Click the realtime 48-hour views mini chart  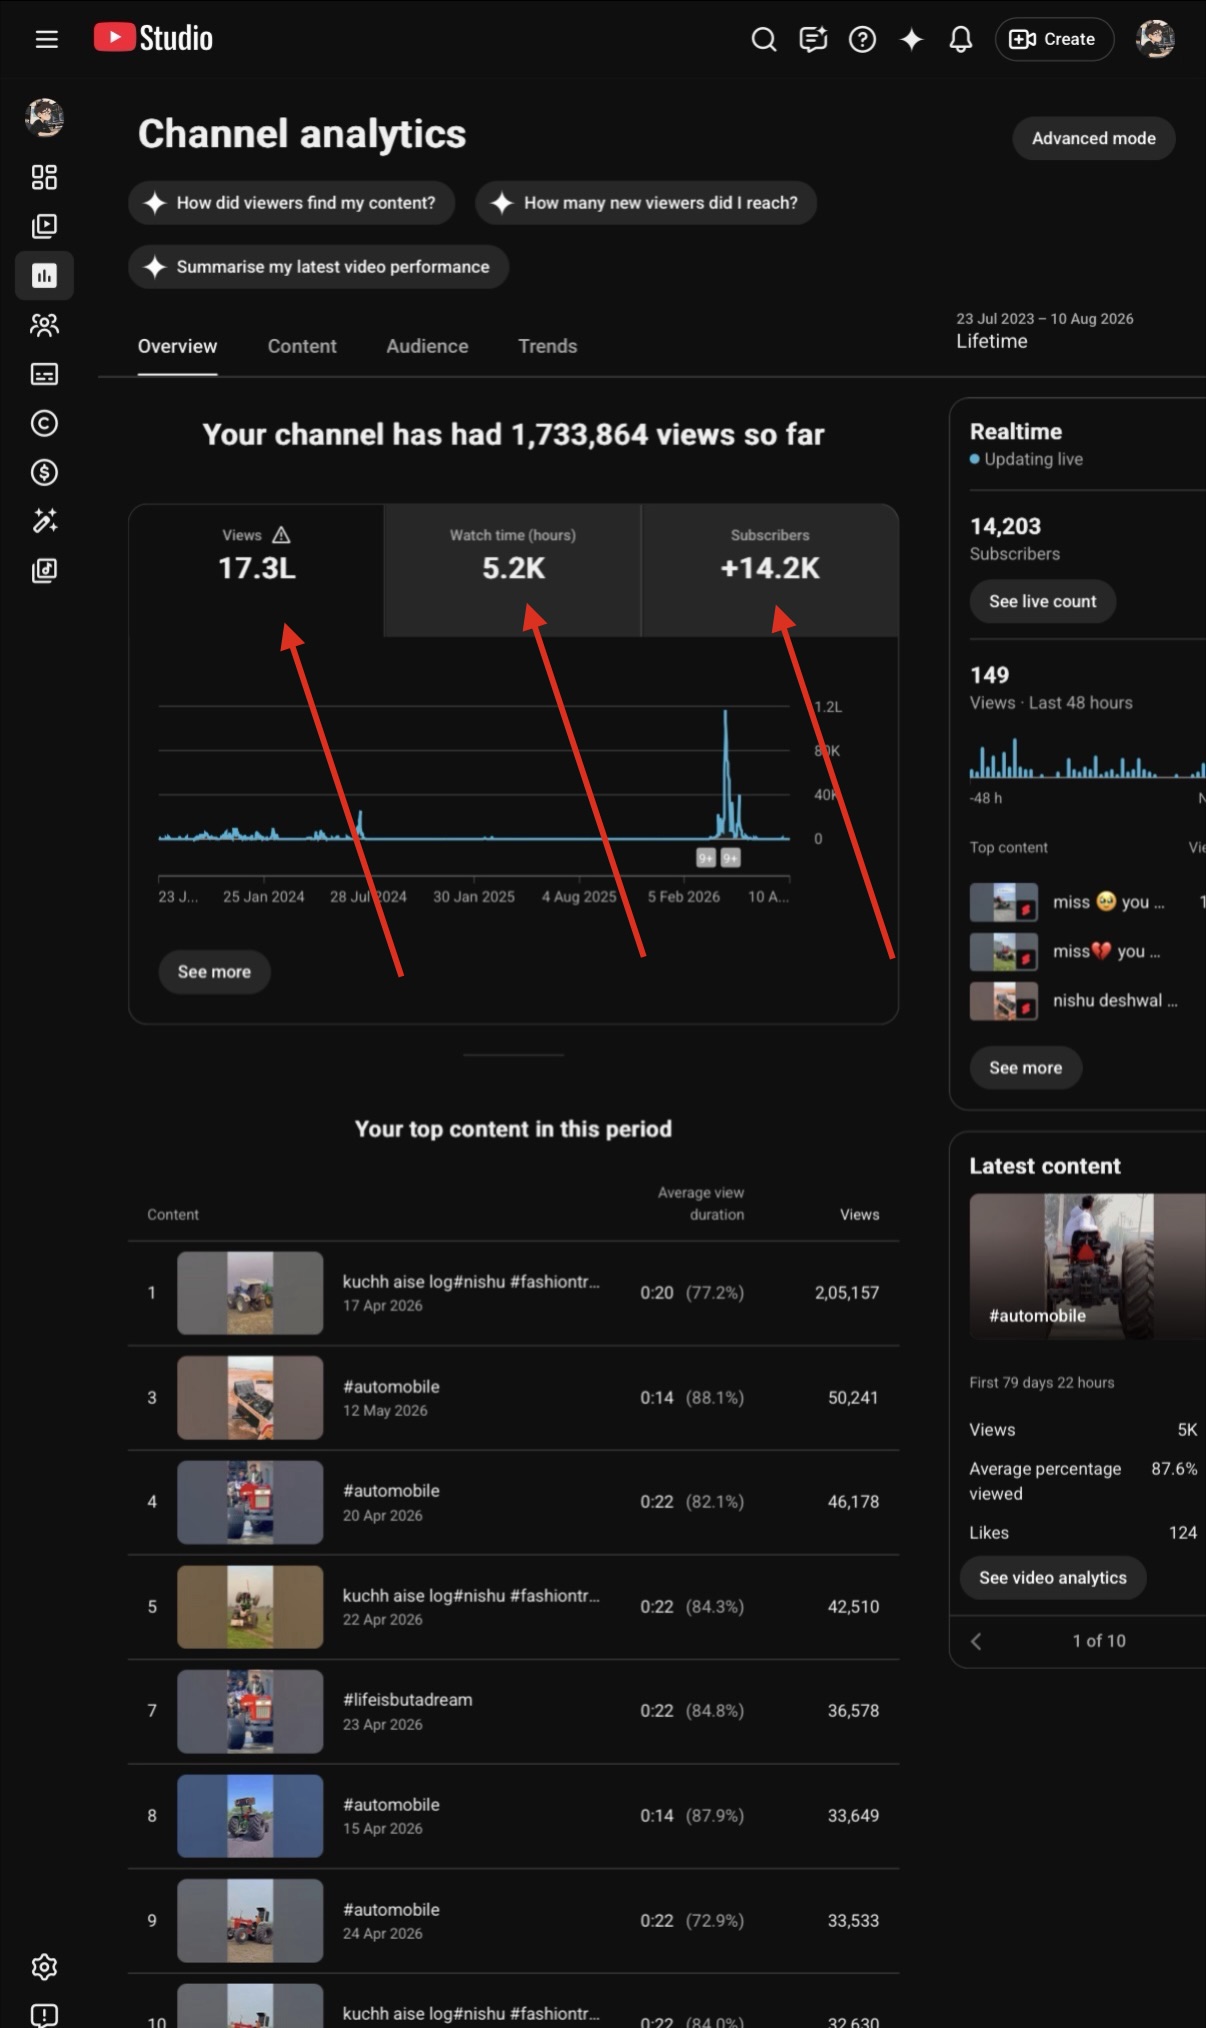[x=1087, y=758]
